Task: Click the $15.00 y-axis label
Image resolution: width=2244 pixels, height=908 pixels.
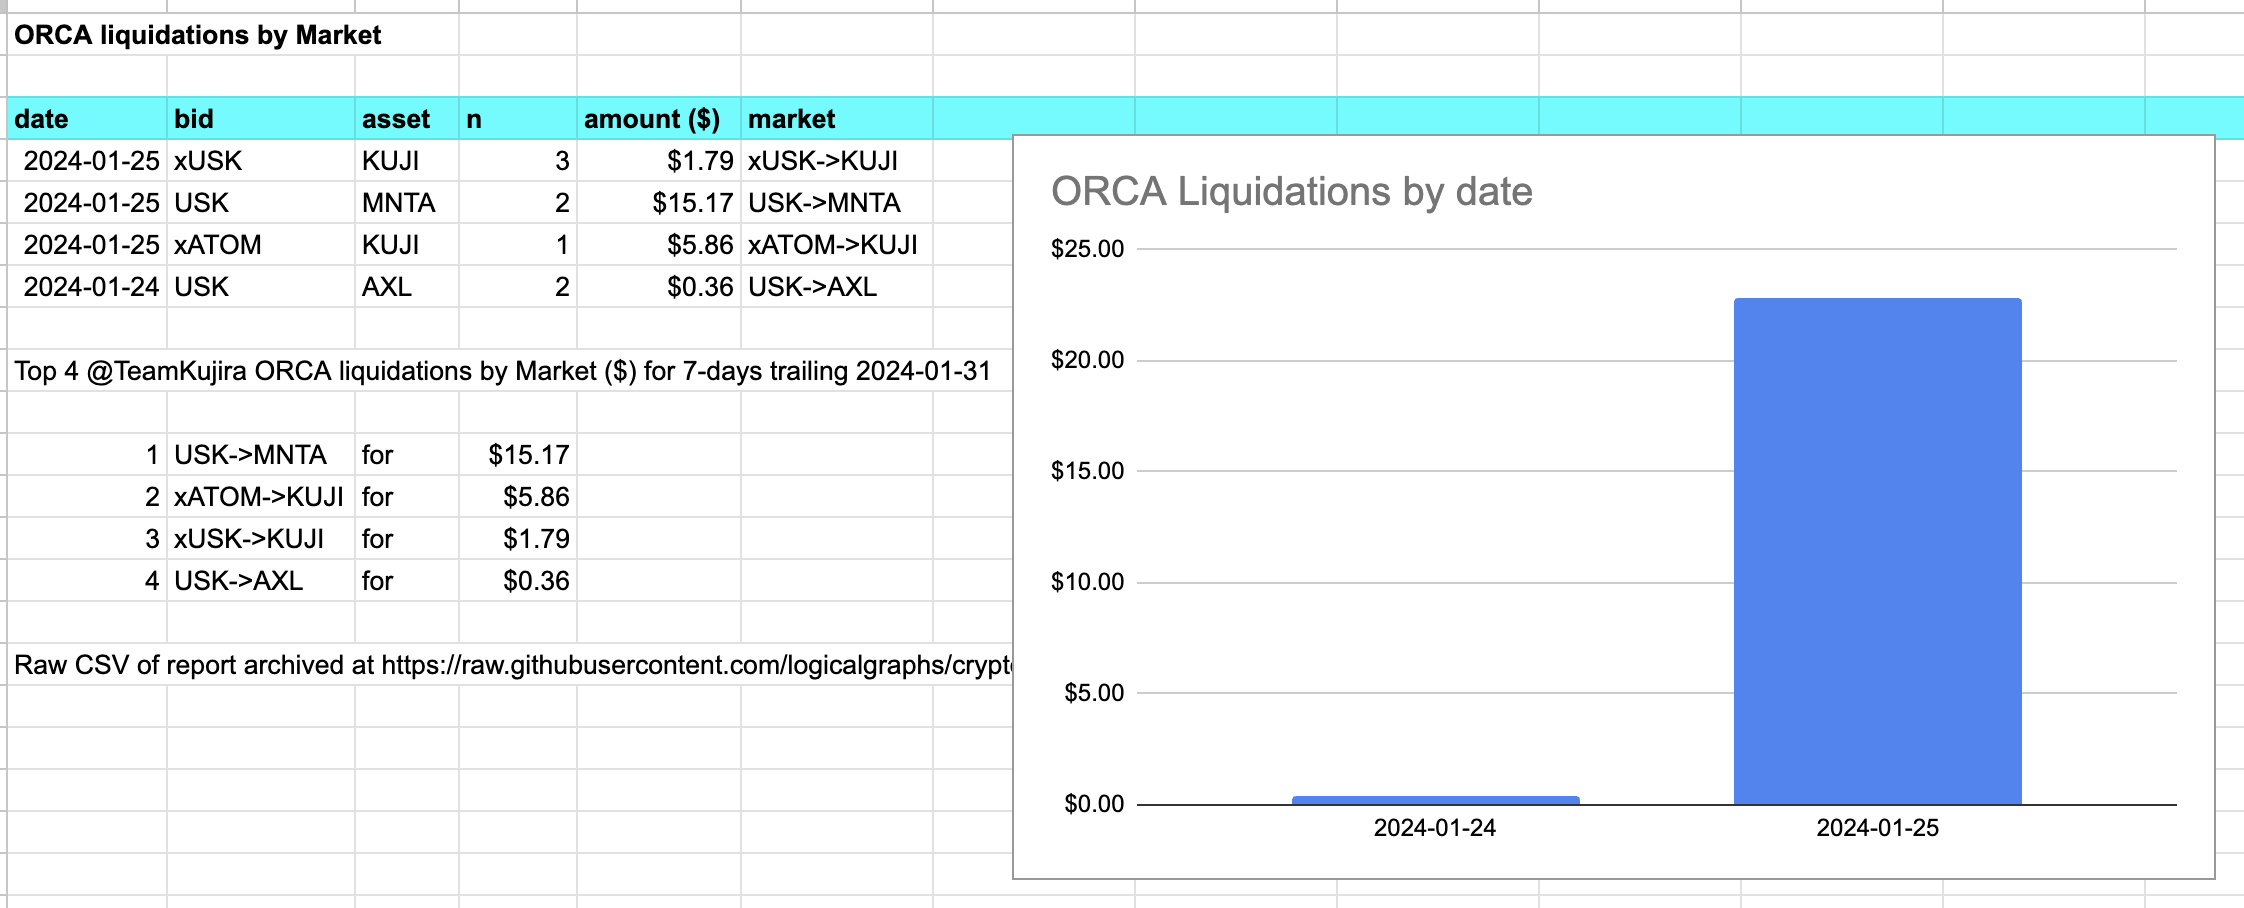Action: (x=1088, y=471)
